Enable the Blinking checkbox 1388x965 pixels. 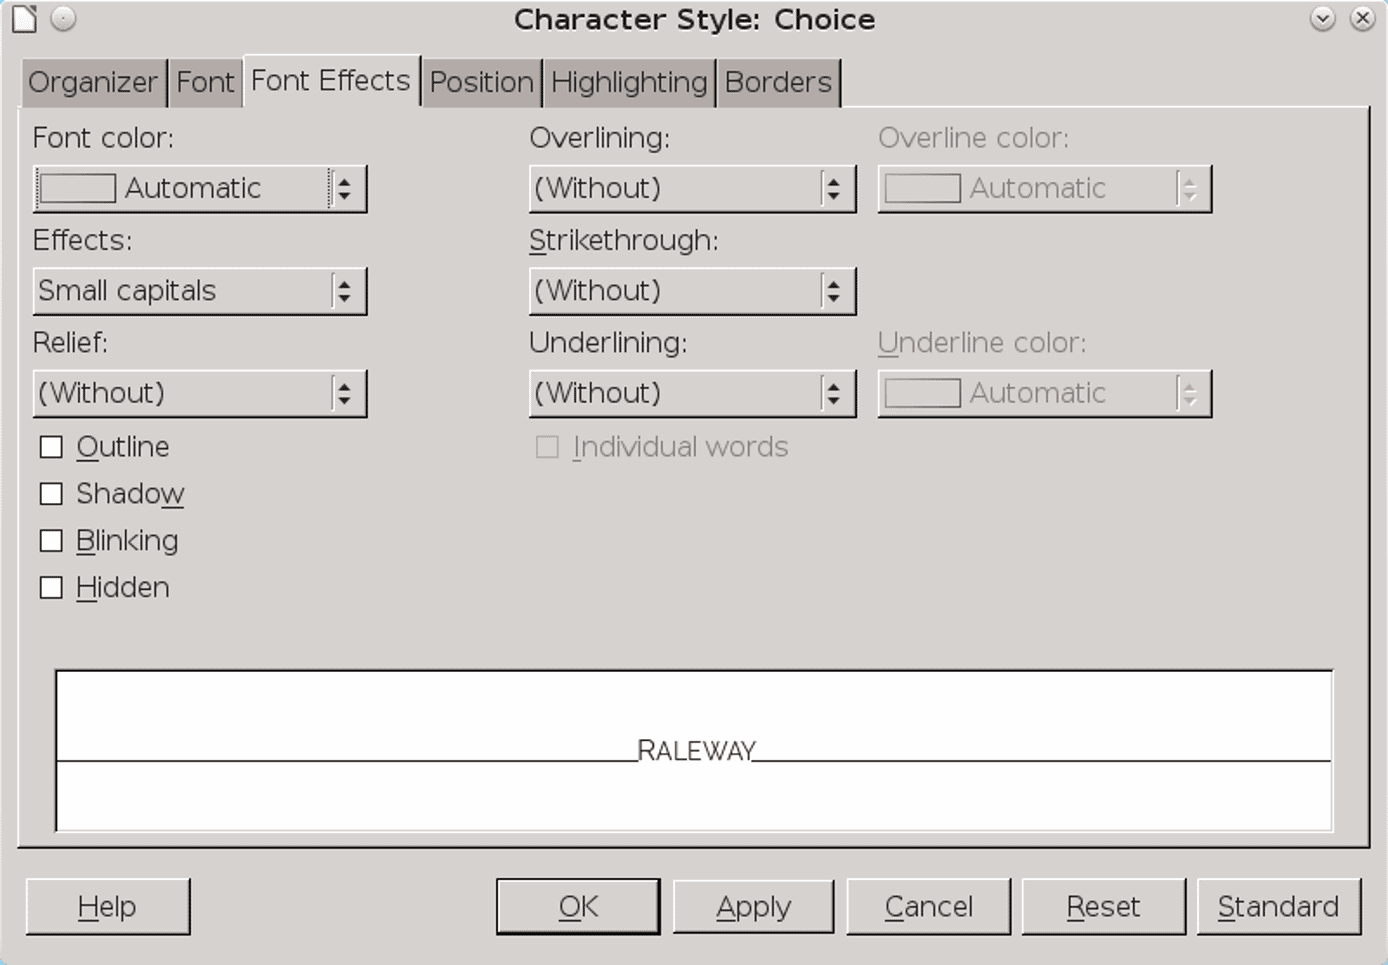point(51,541)
